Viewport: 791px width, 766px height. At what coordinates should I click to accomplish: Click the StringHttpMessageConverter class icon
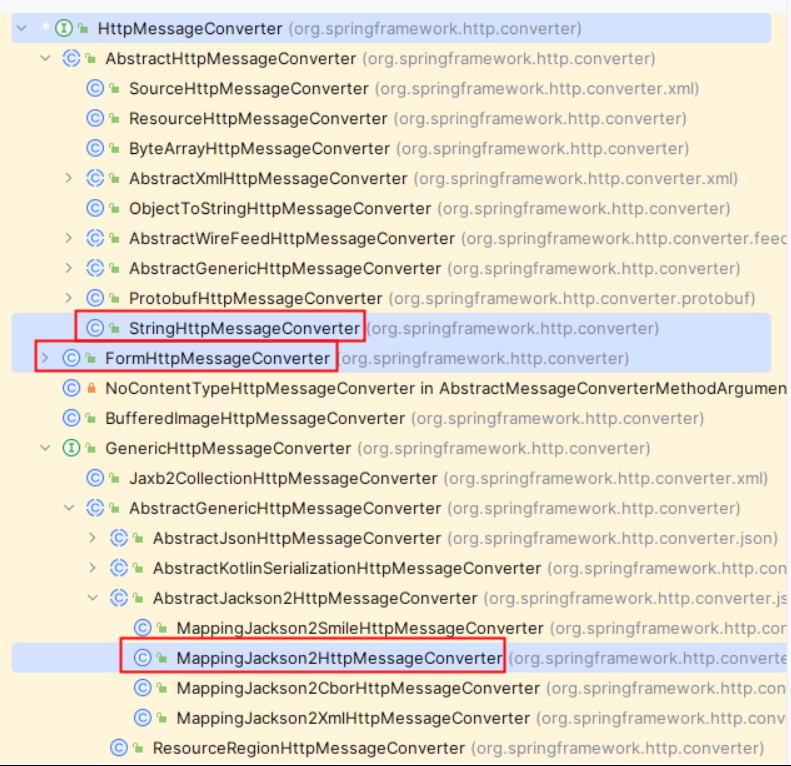pos(95,328)
